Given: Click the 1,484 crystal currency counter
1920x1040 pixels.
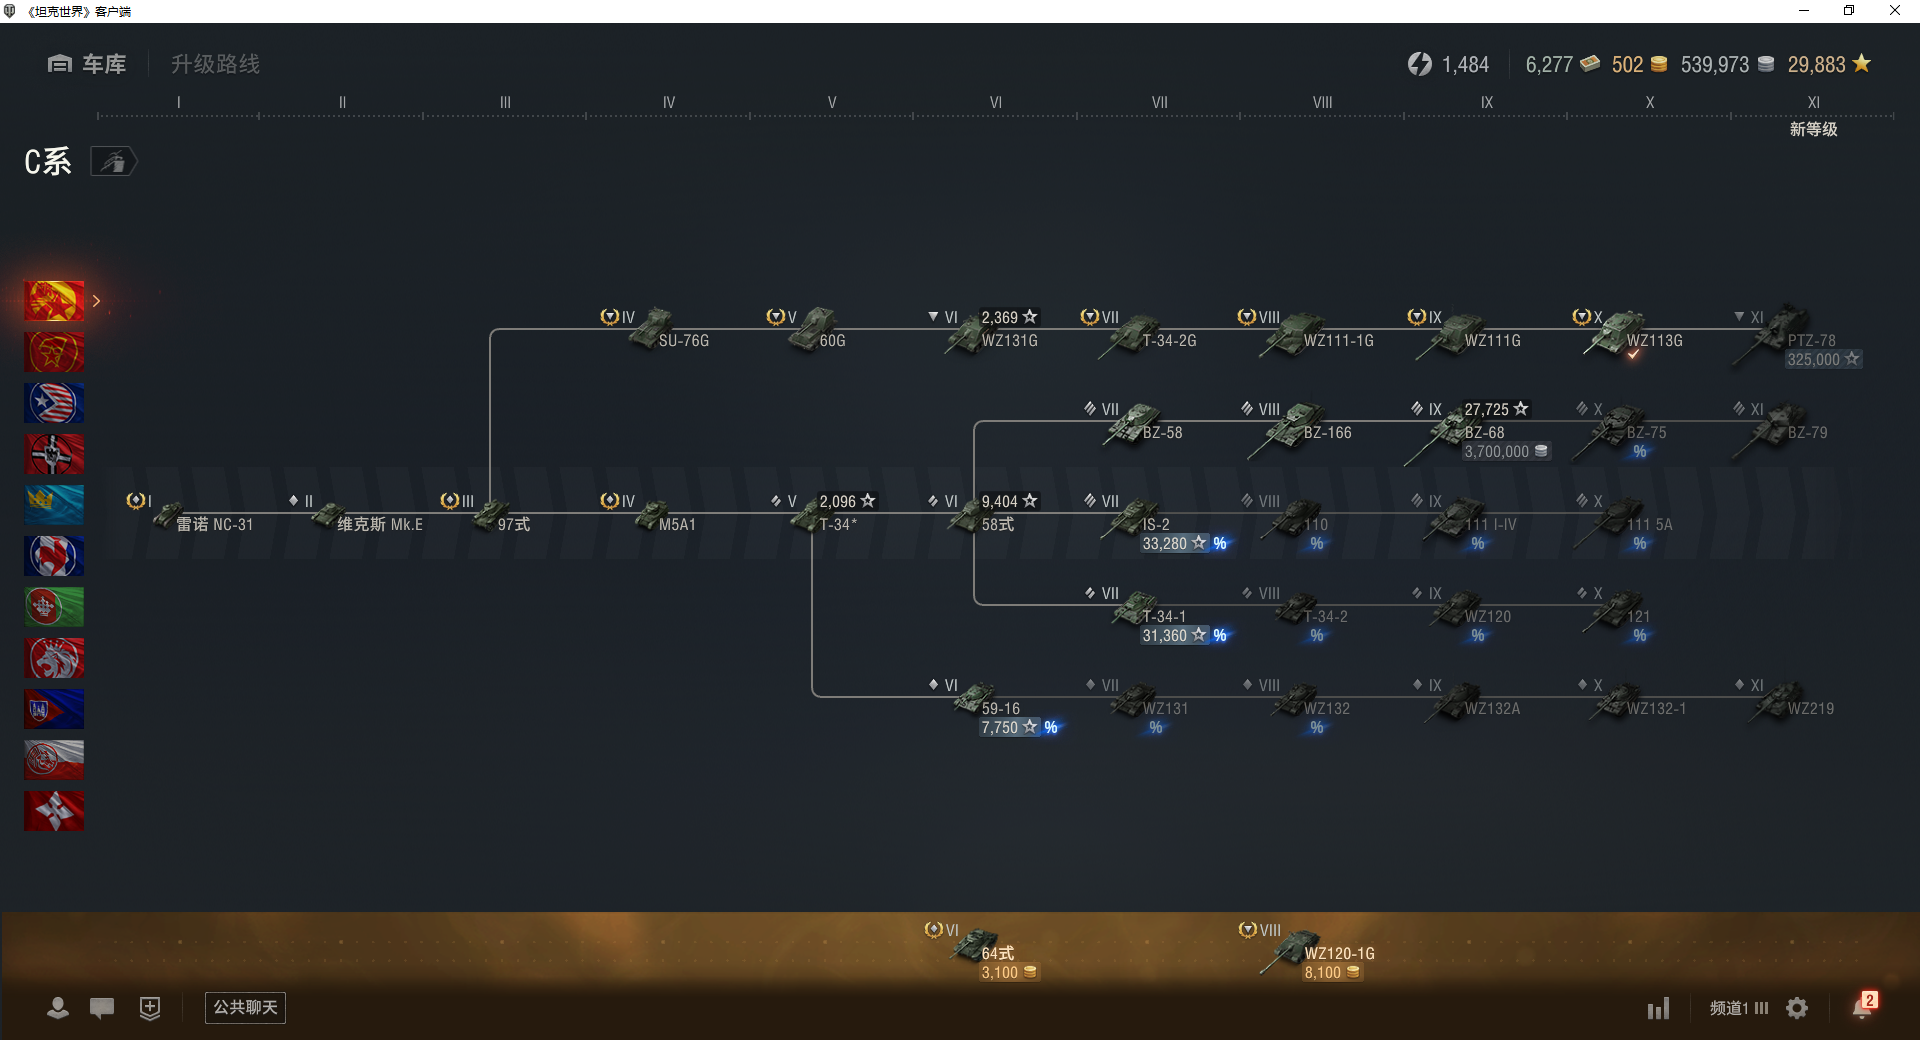Looking at the screenshot, I should point(1449,64).
